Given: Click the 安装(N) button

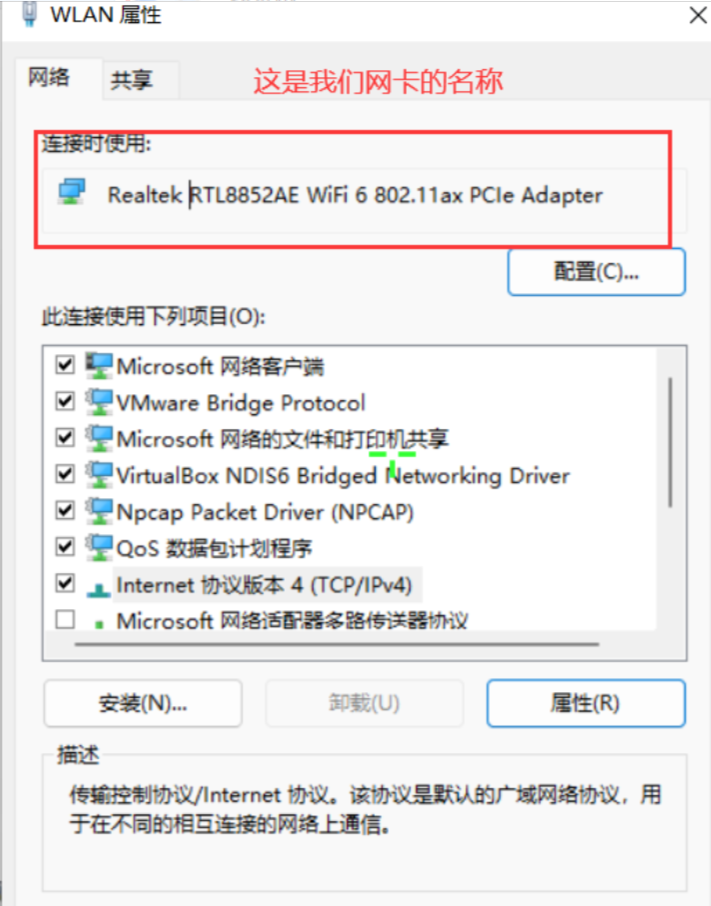Looking at the screenshot, I should point(143,703).
